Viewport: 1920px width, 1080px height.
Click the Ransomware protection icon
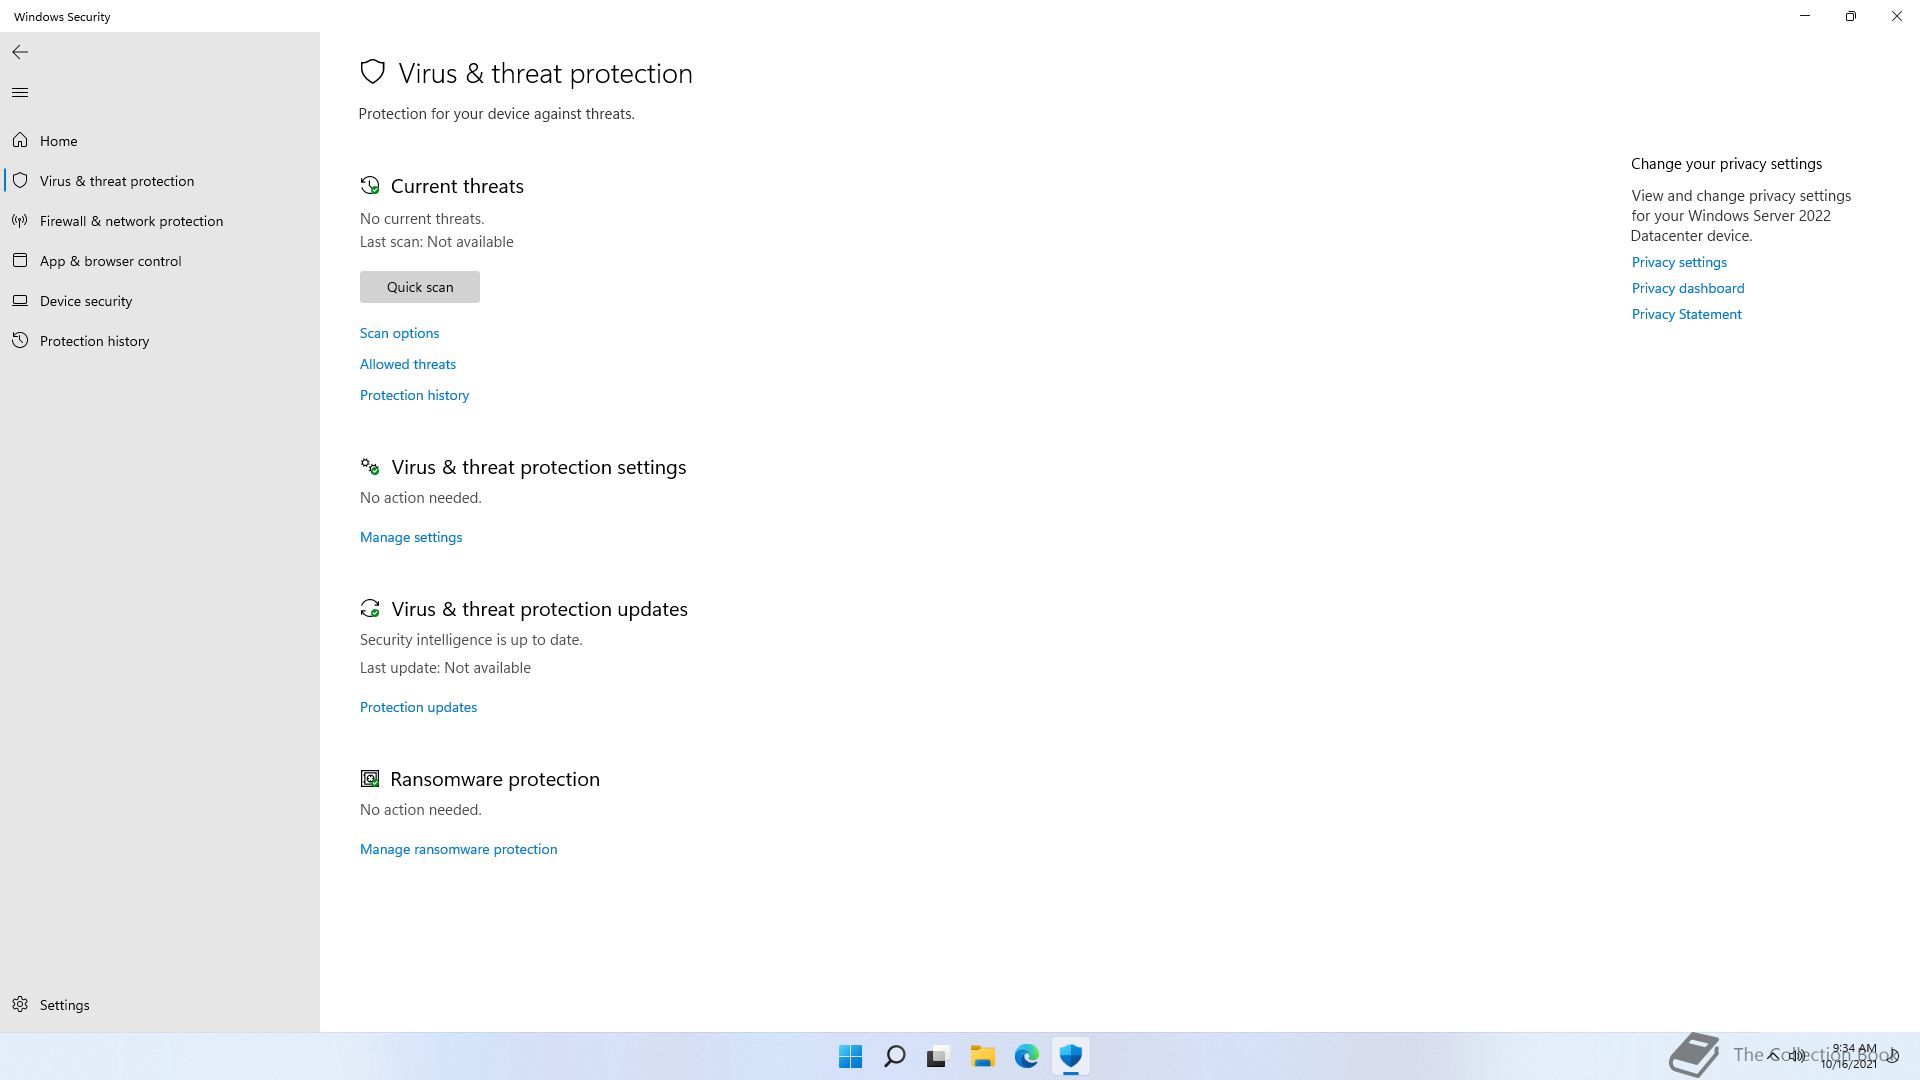click(x=370, y=778)
